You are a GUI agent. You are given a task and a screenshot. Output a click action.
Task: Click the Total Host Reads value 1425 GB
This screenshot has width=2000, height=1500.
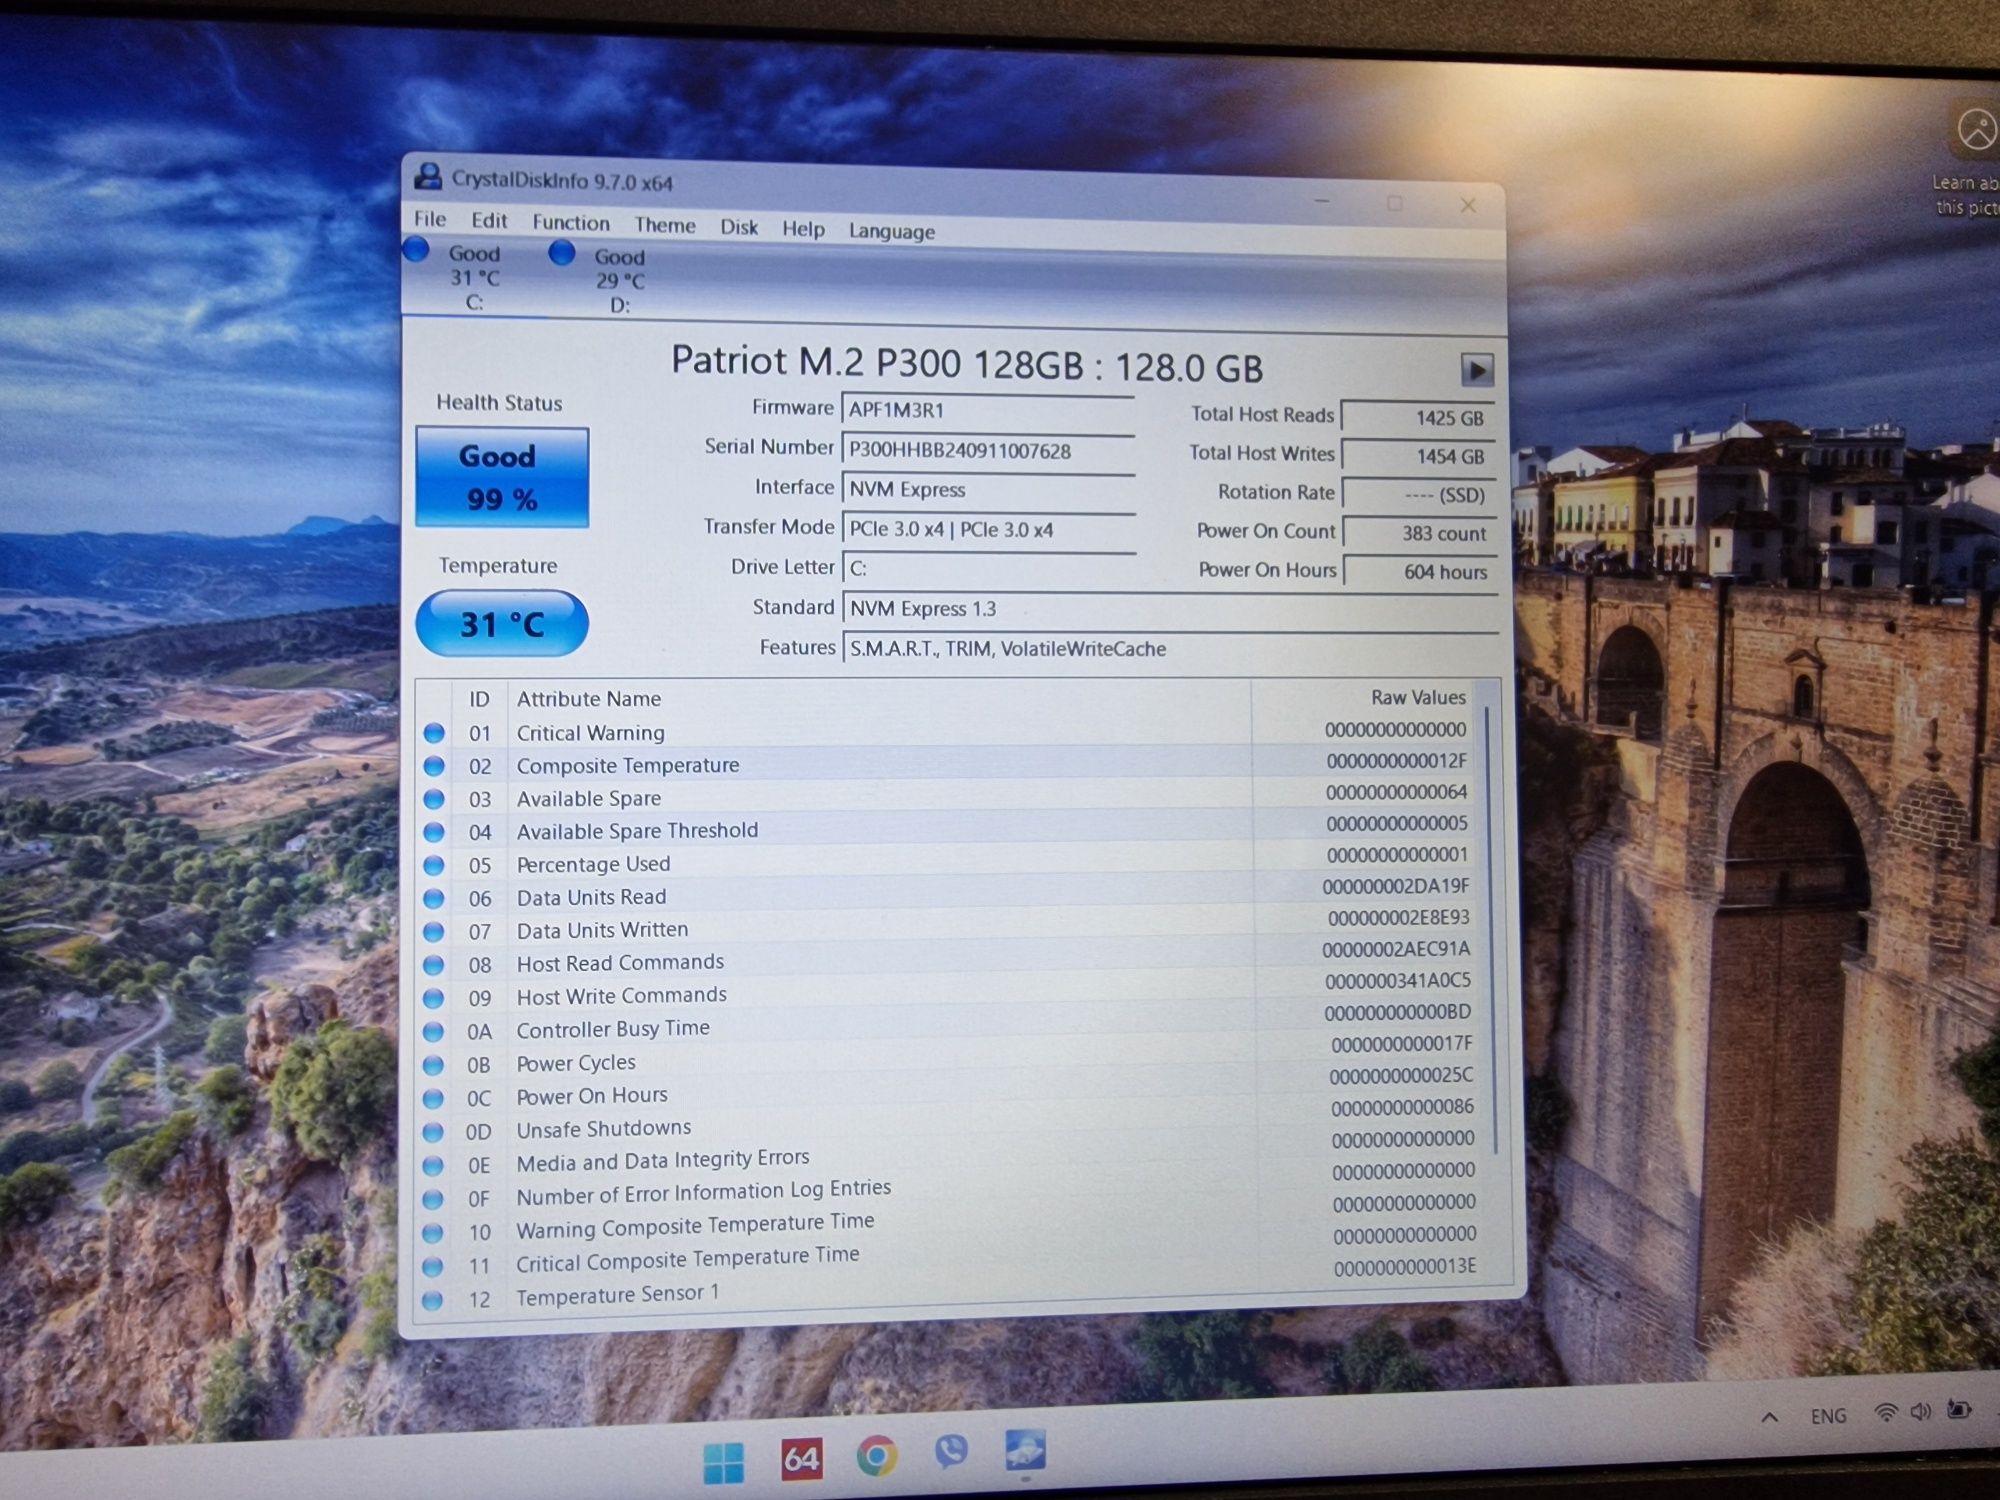pyautogui.click(x=1418, y=418)
